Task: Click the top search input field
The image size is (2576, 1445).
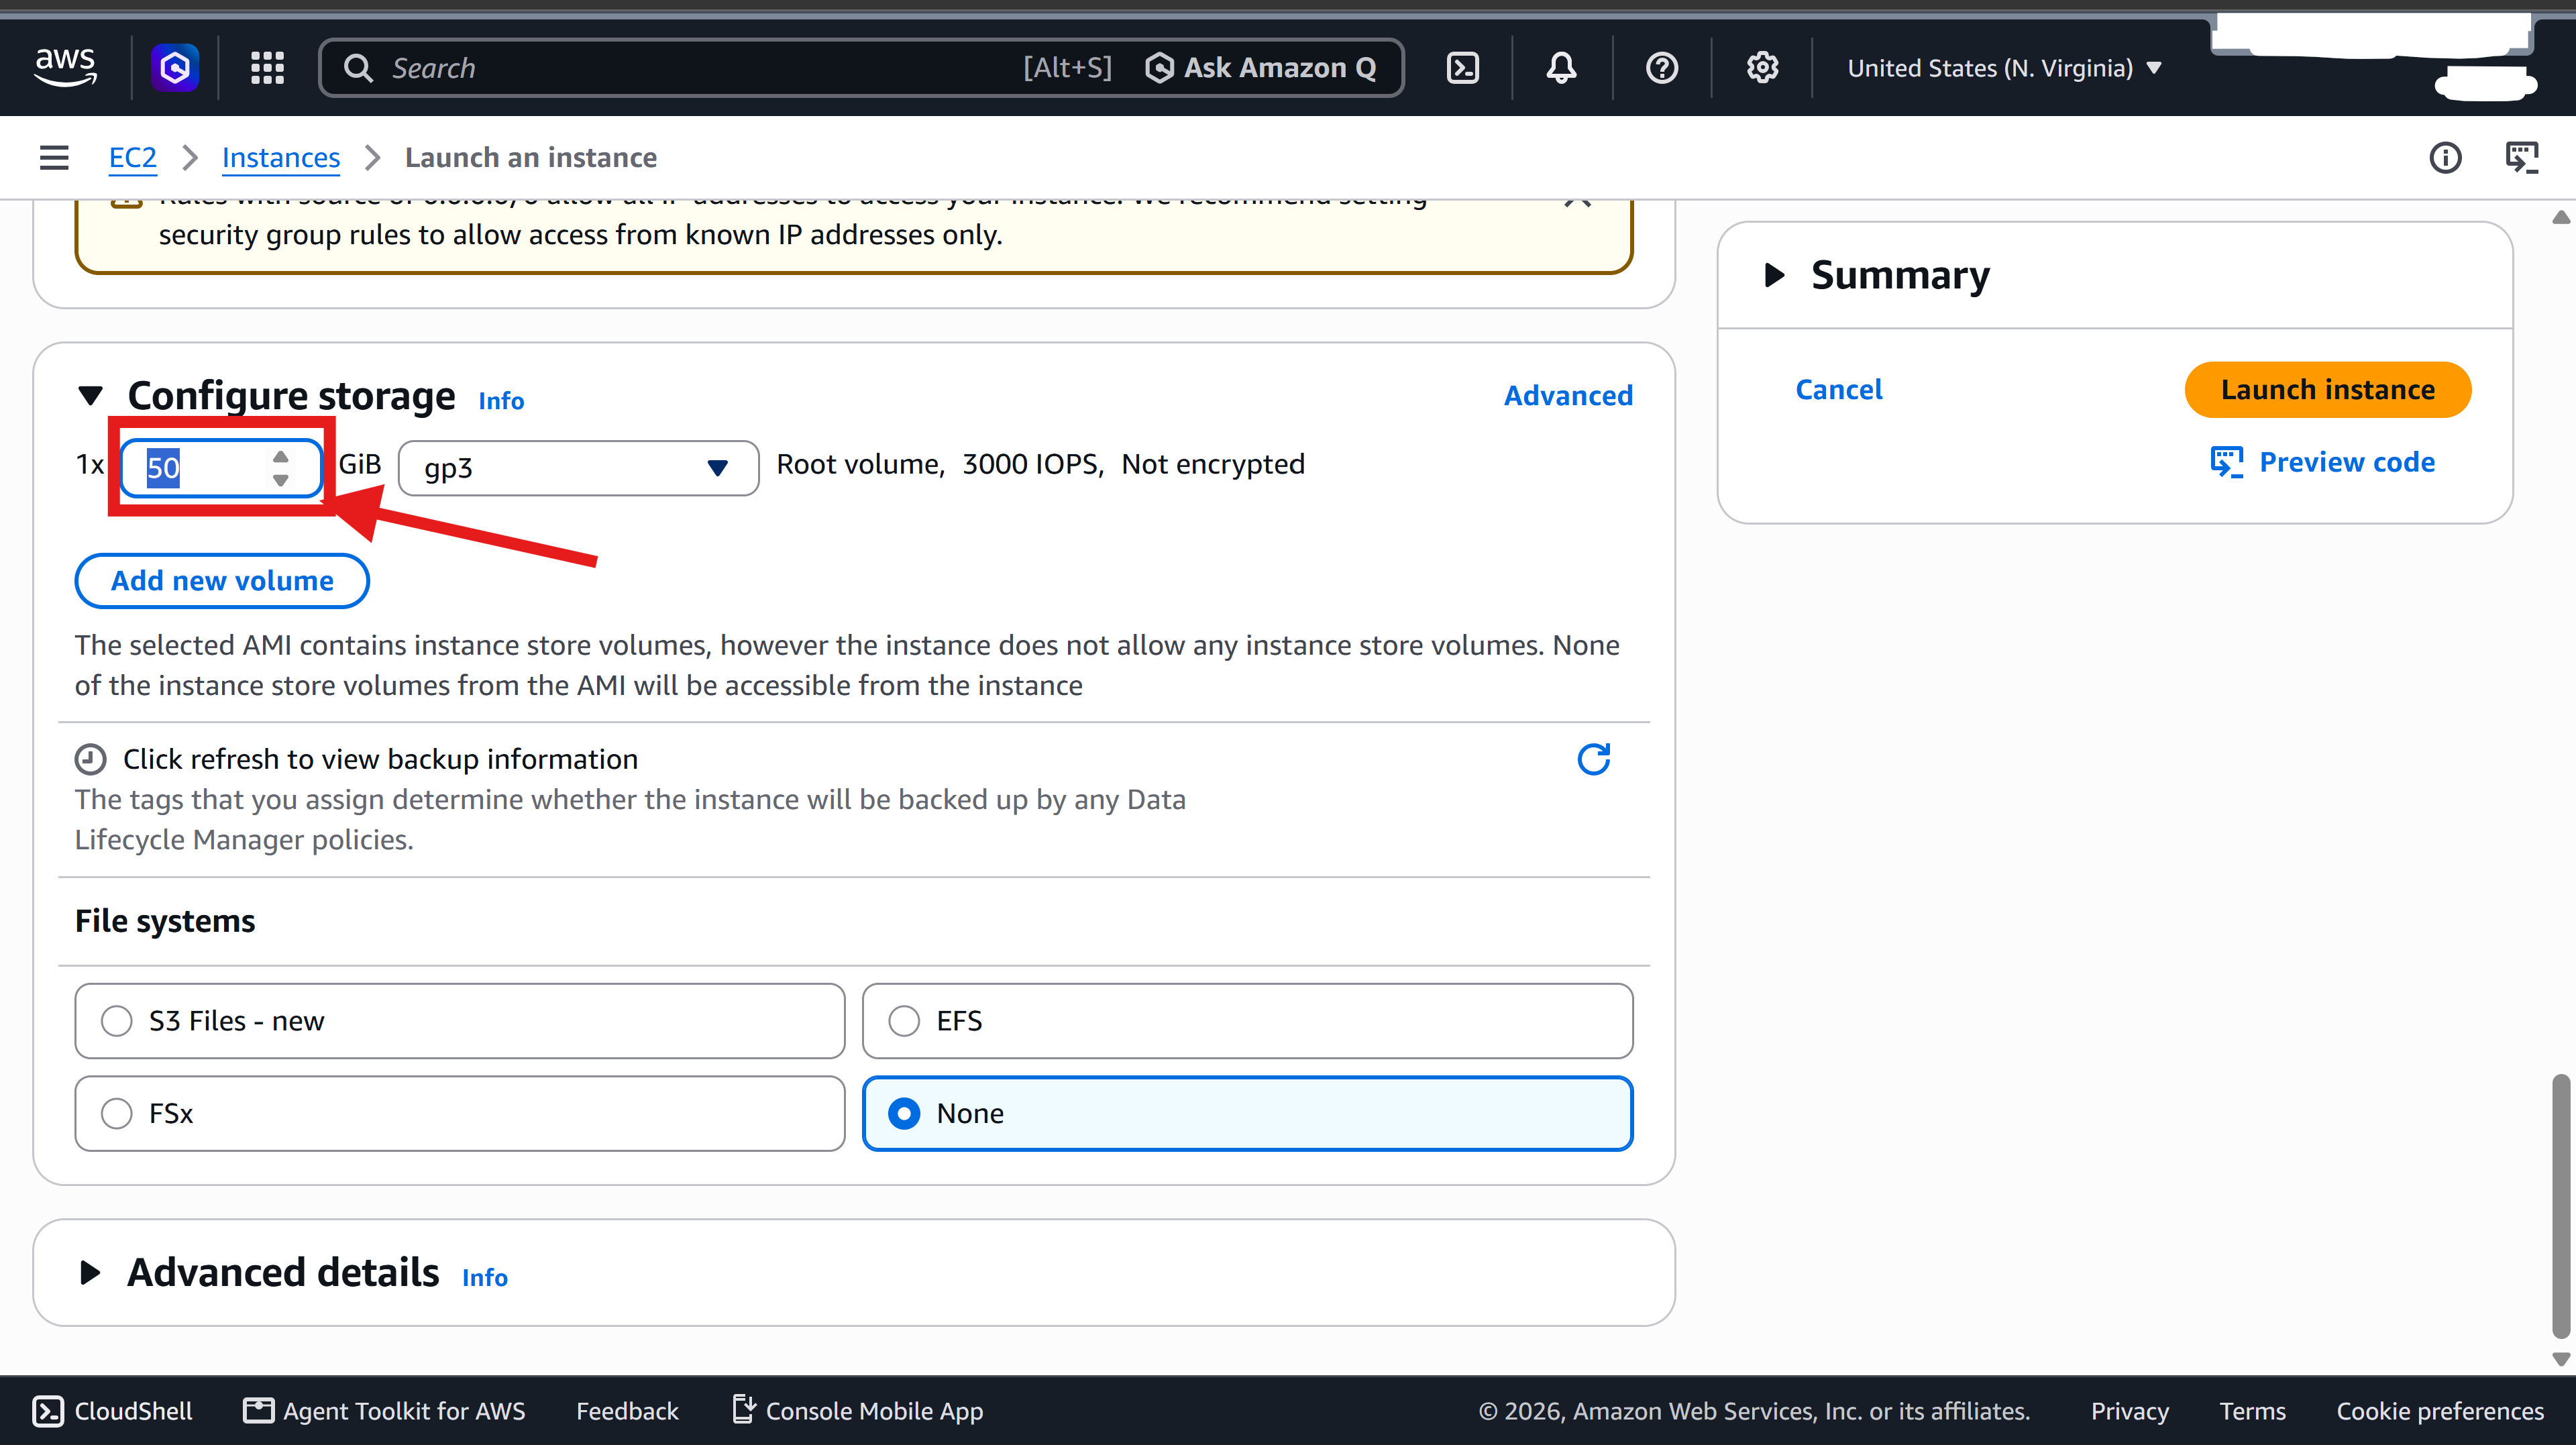Action: [x=700, y=68]
